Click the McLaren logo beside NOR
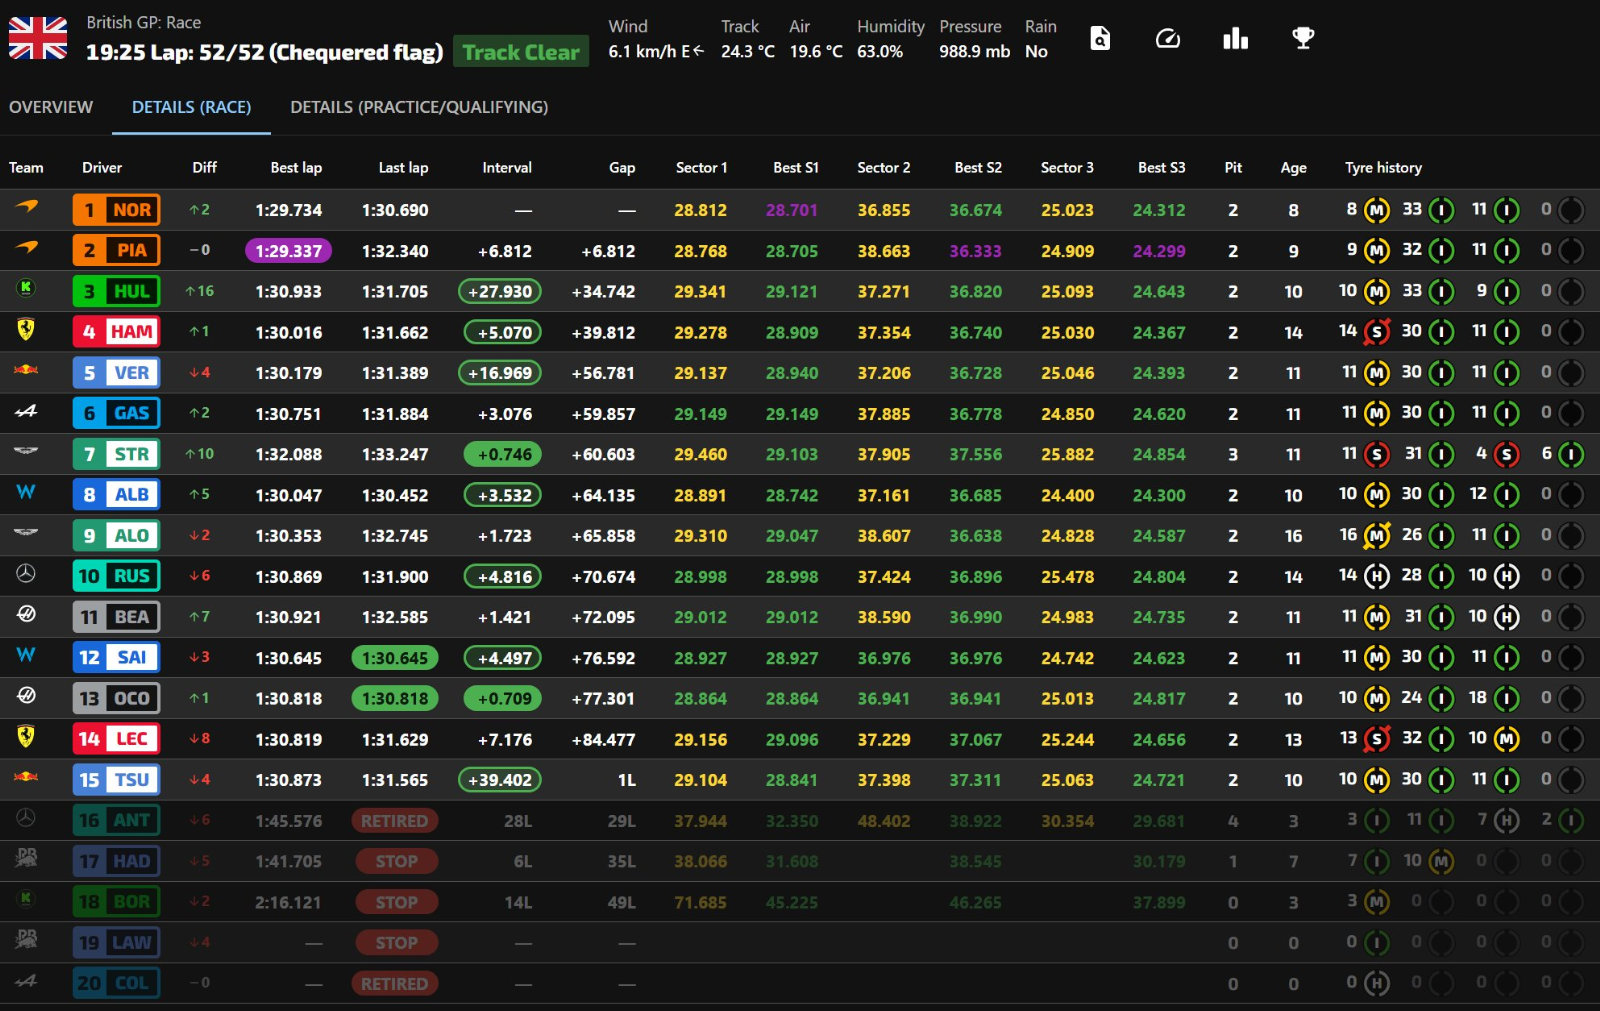1600x1011 pixels. point(26,208)
